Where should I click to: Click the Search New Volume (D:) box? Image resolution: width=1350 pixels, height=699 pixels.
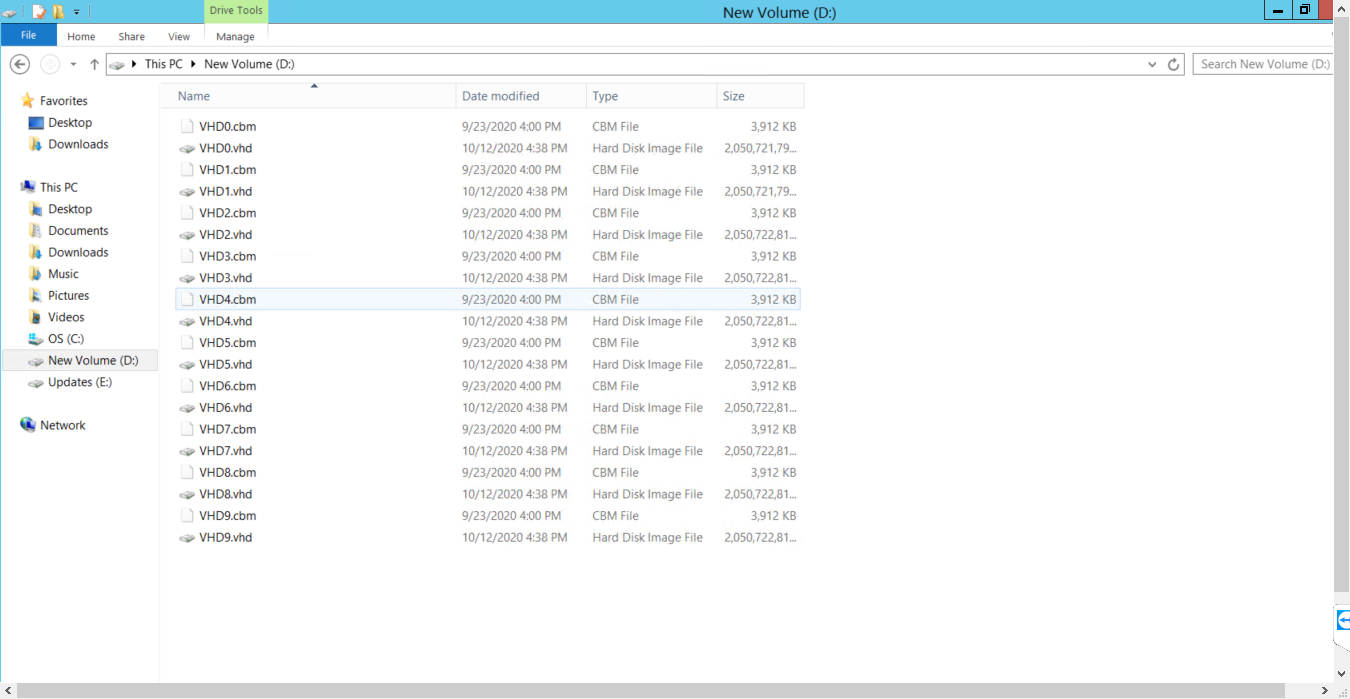(x=1264, y=64)
